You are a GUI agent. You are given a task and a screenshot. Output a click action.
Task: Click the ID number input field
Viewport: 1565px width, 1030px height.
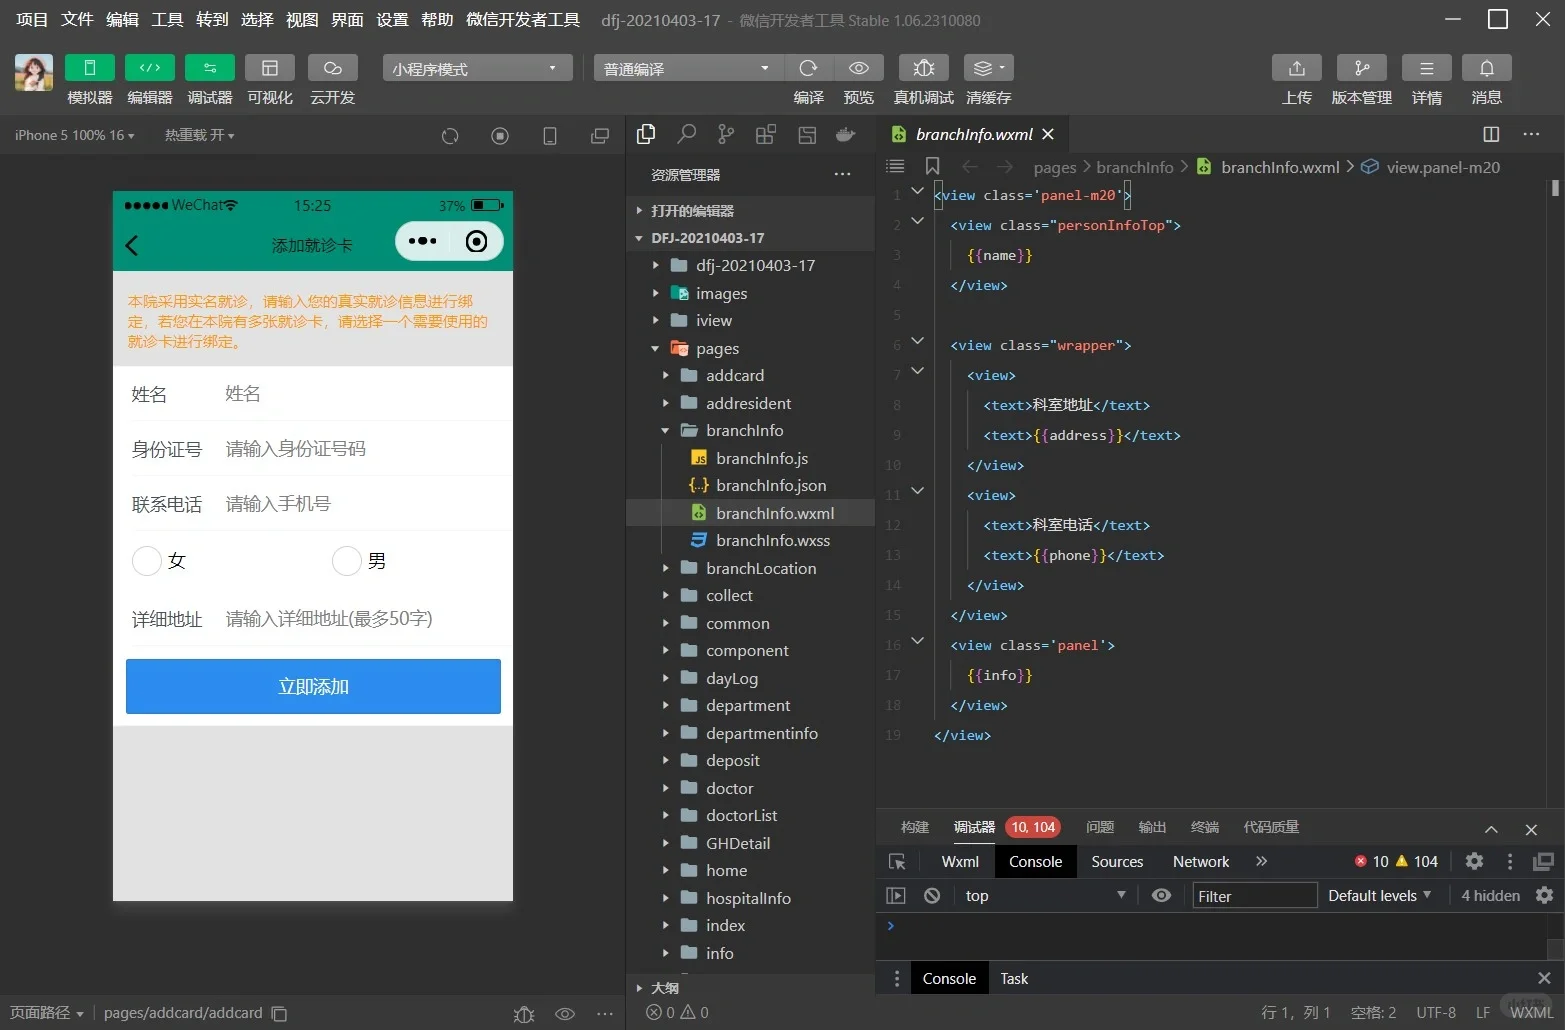point(362,449)
